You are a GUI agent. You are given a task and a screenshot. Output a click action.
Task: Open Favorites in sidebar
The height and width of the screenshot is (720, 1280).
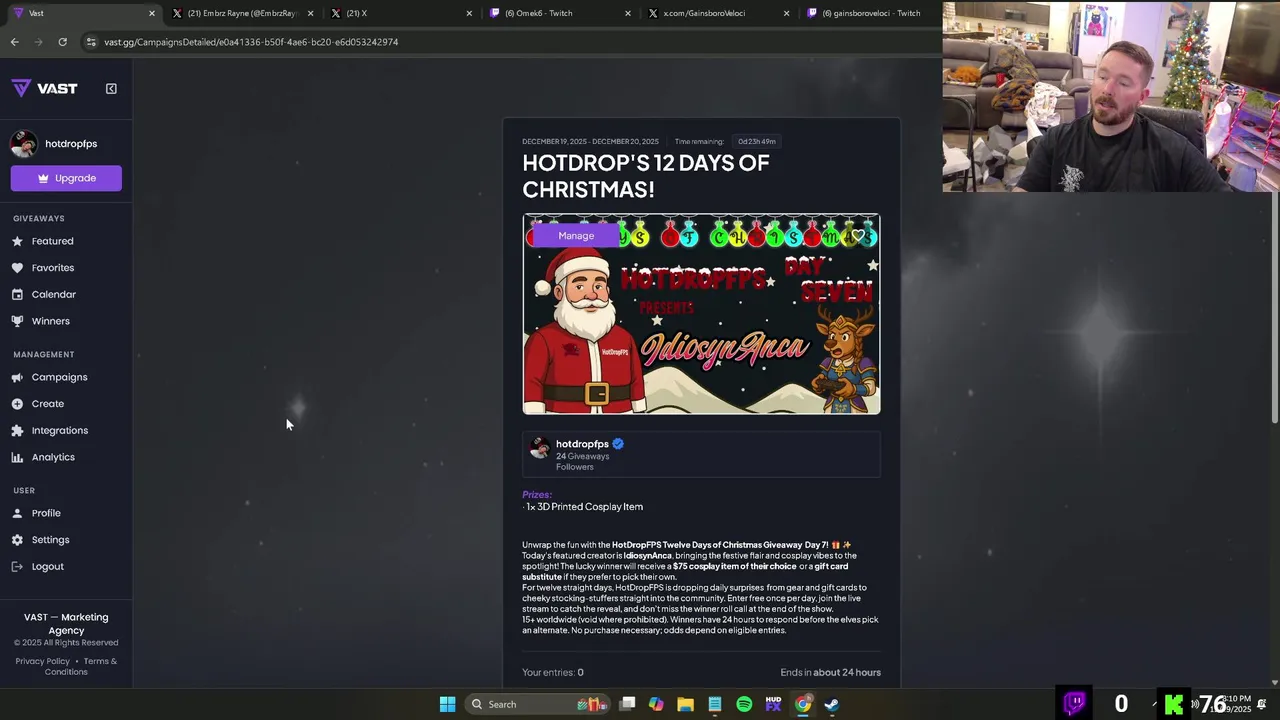[53, 268]
